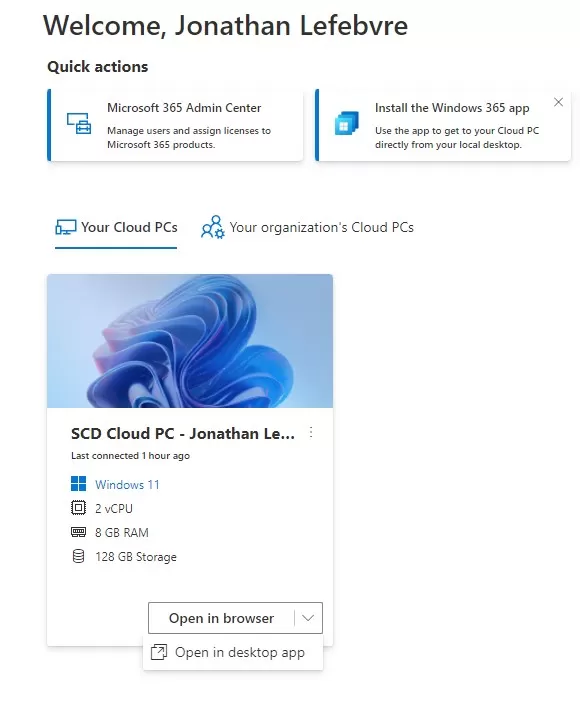Click the Windows logo icon beside Windows 11

[x=78, y=484]
